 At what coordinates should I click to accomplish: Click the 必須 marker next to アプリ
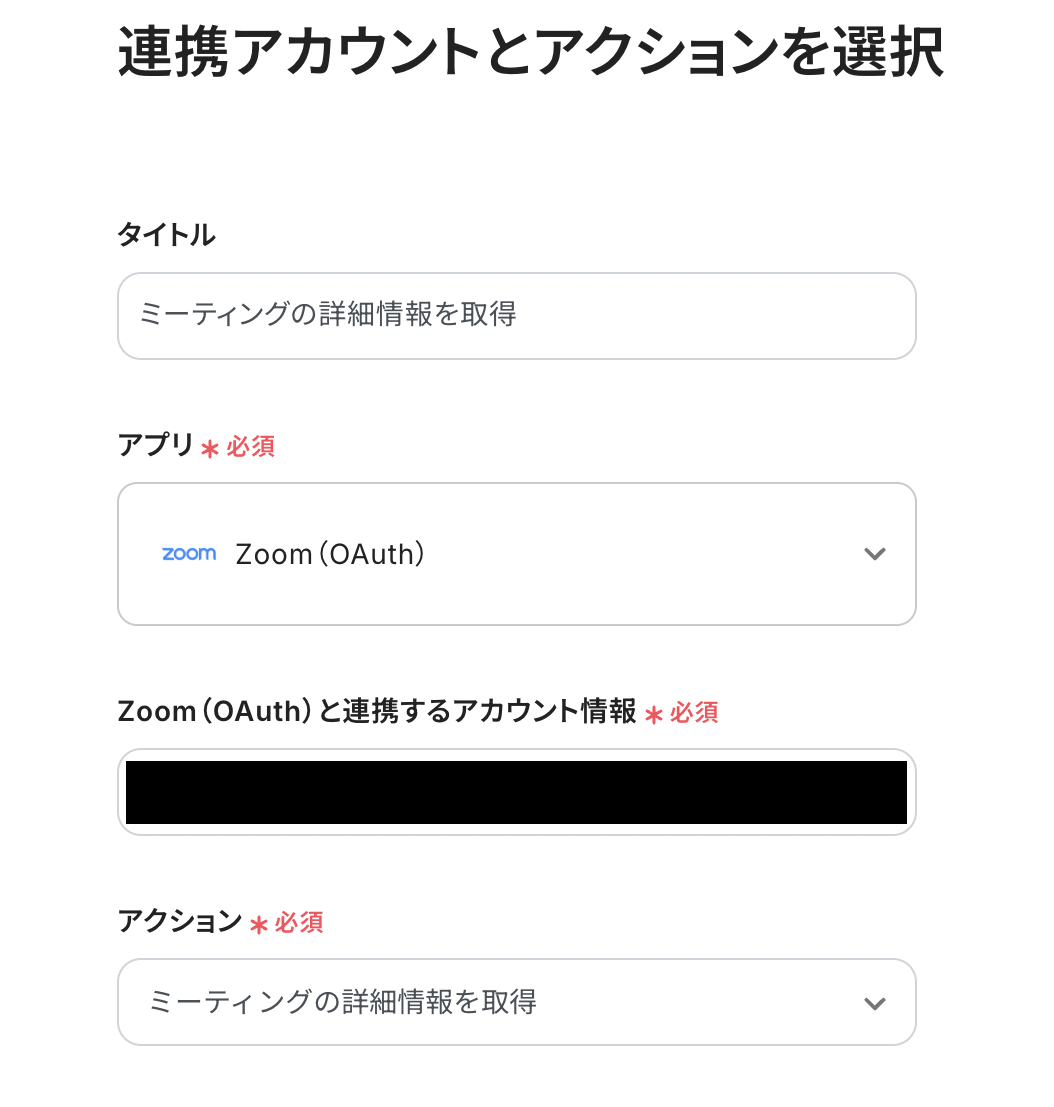coord(250,447)
